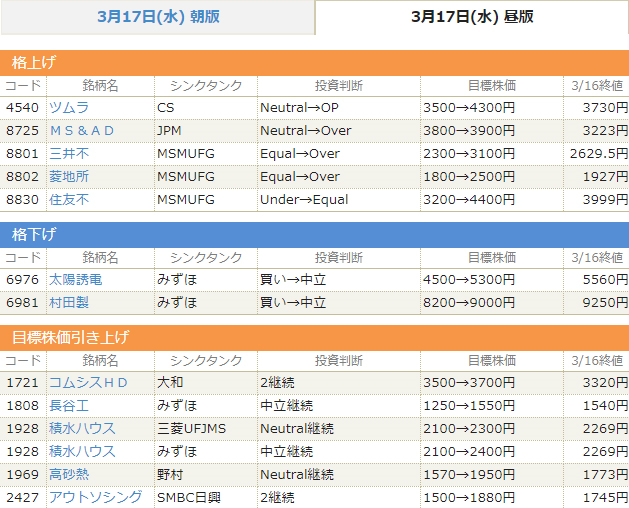Click code 1808 cell

(22, 406)
